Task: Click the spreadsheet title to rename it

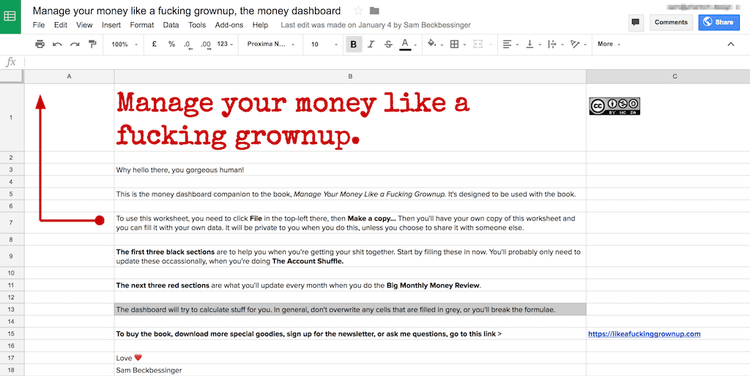Action: 187,11
